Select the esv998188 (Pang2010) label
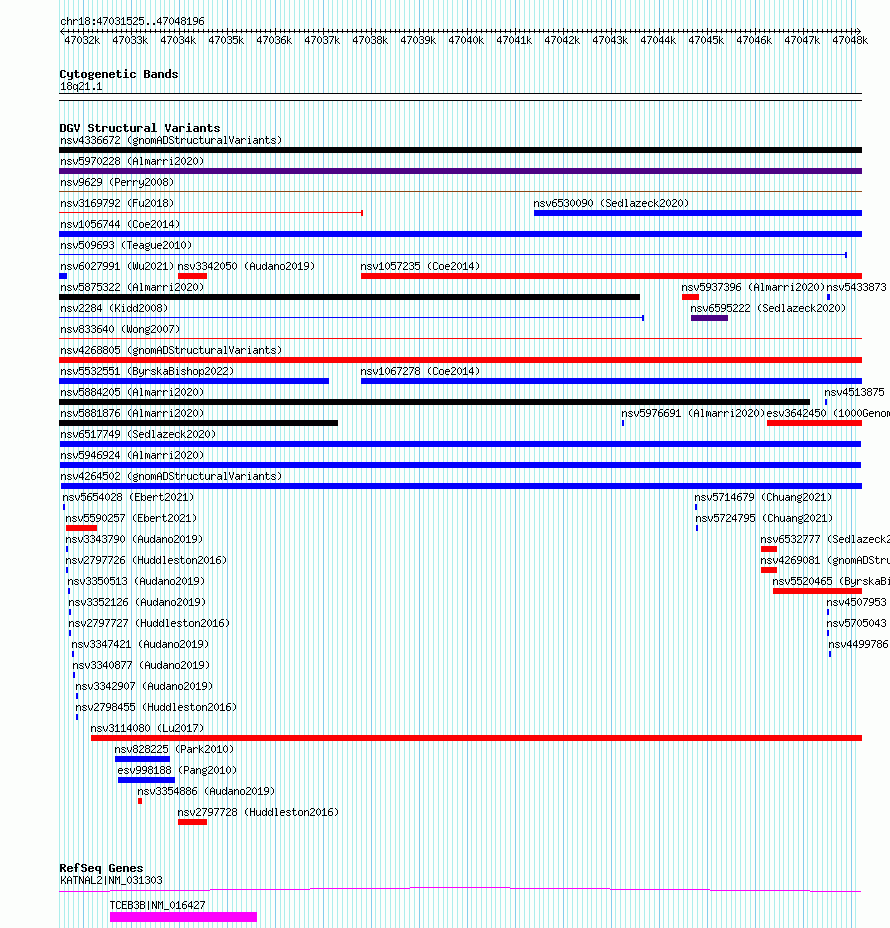Image resolution: width=890 pixels, height=928 pixels. [x=177, y=771]
